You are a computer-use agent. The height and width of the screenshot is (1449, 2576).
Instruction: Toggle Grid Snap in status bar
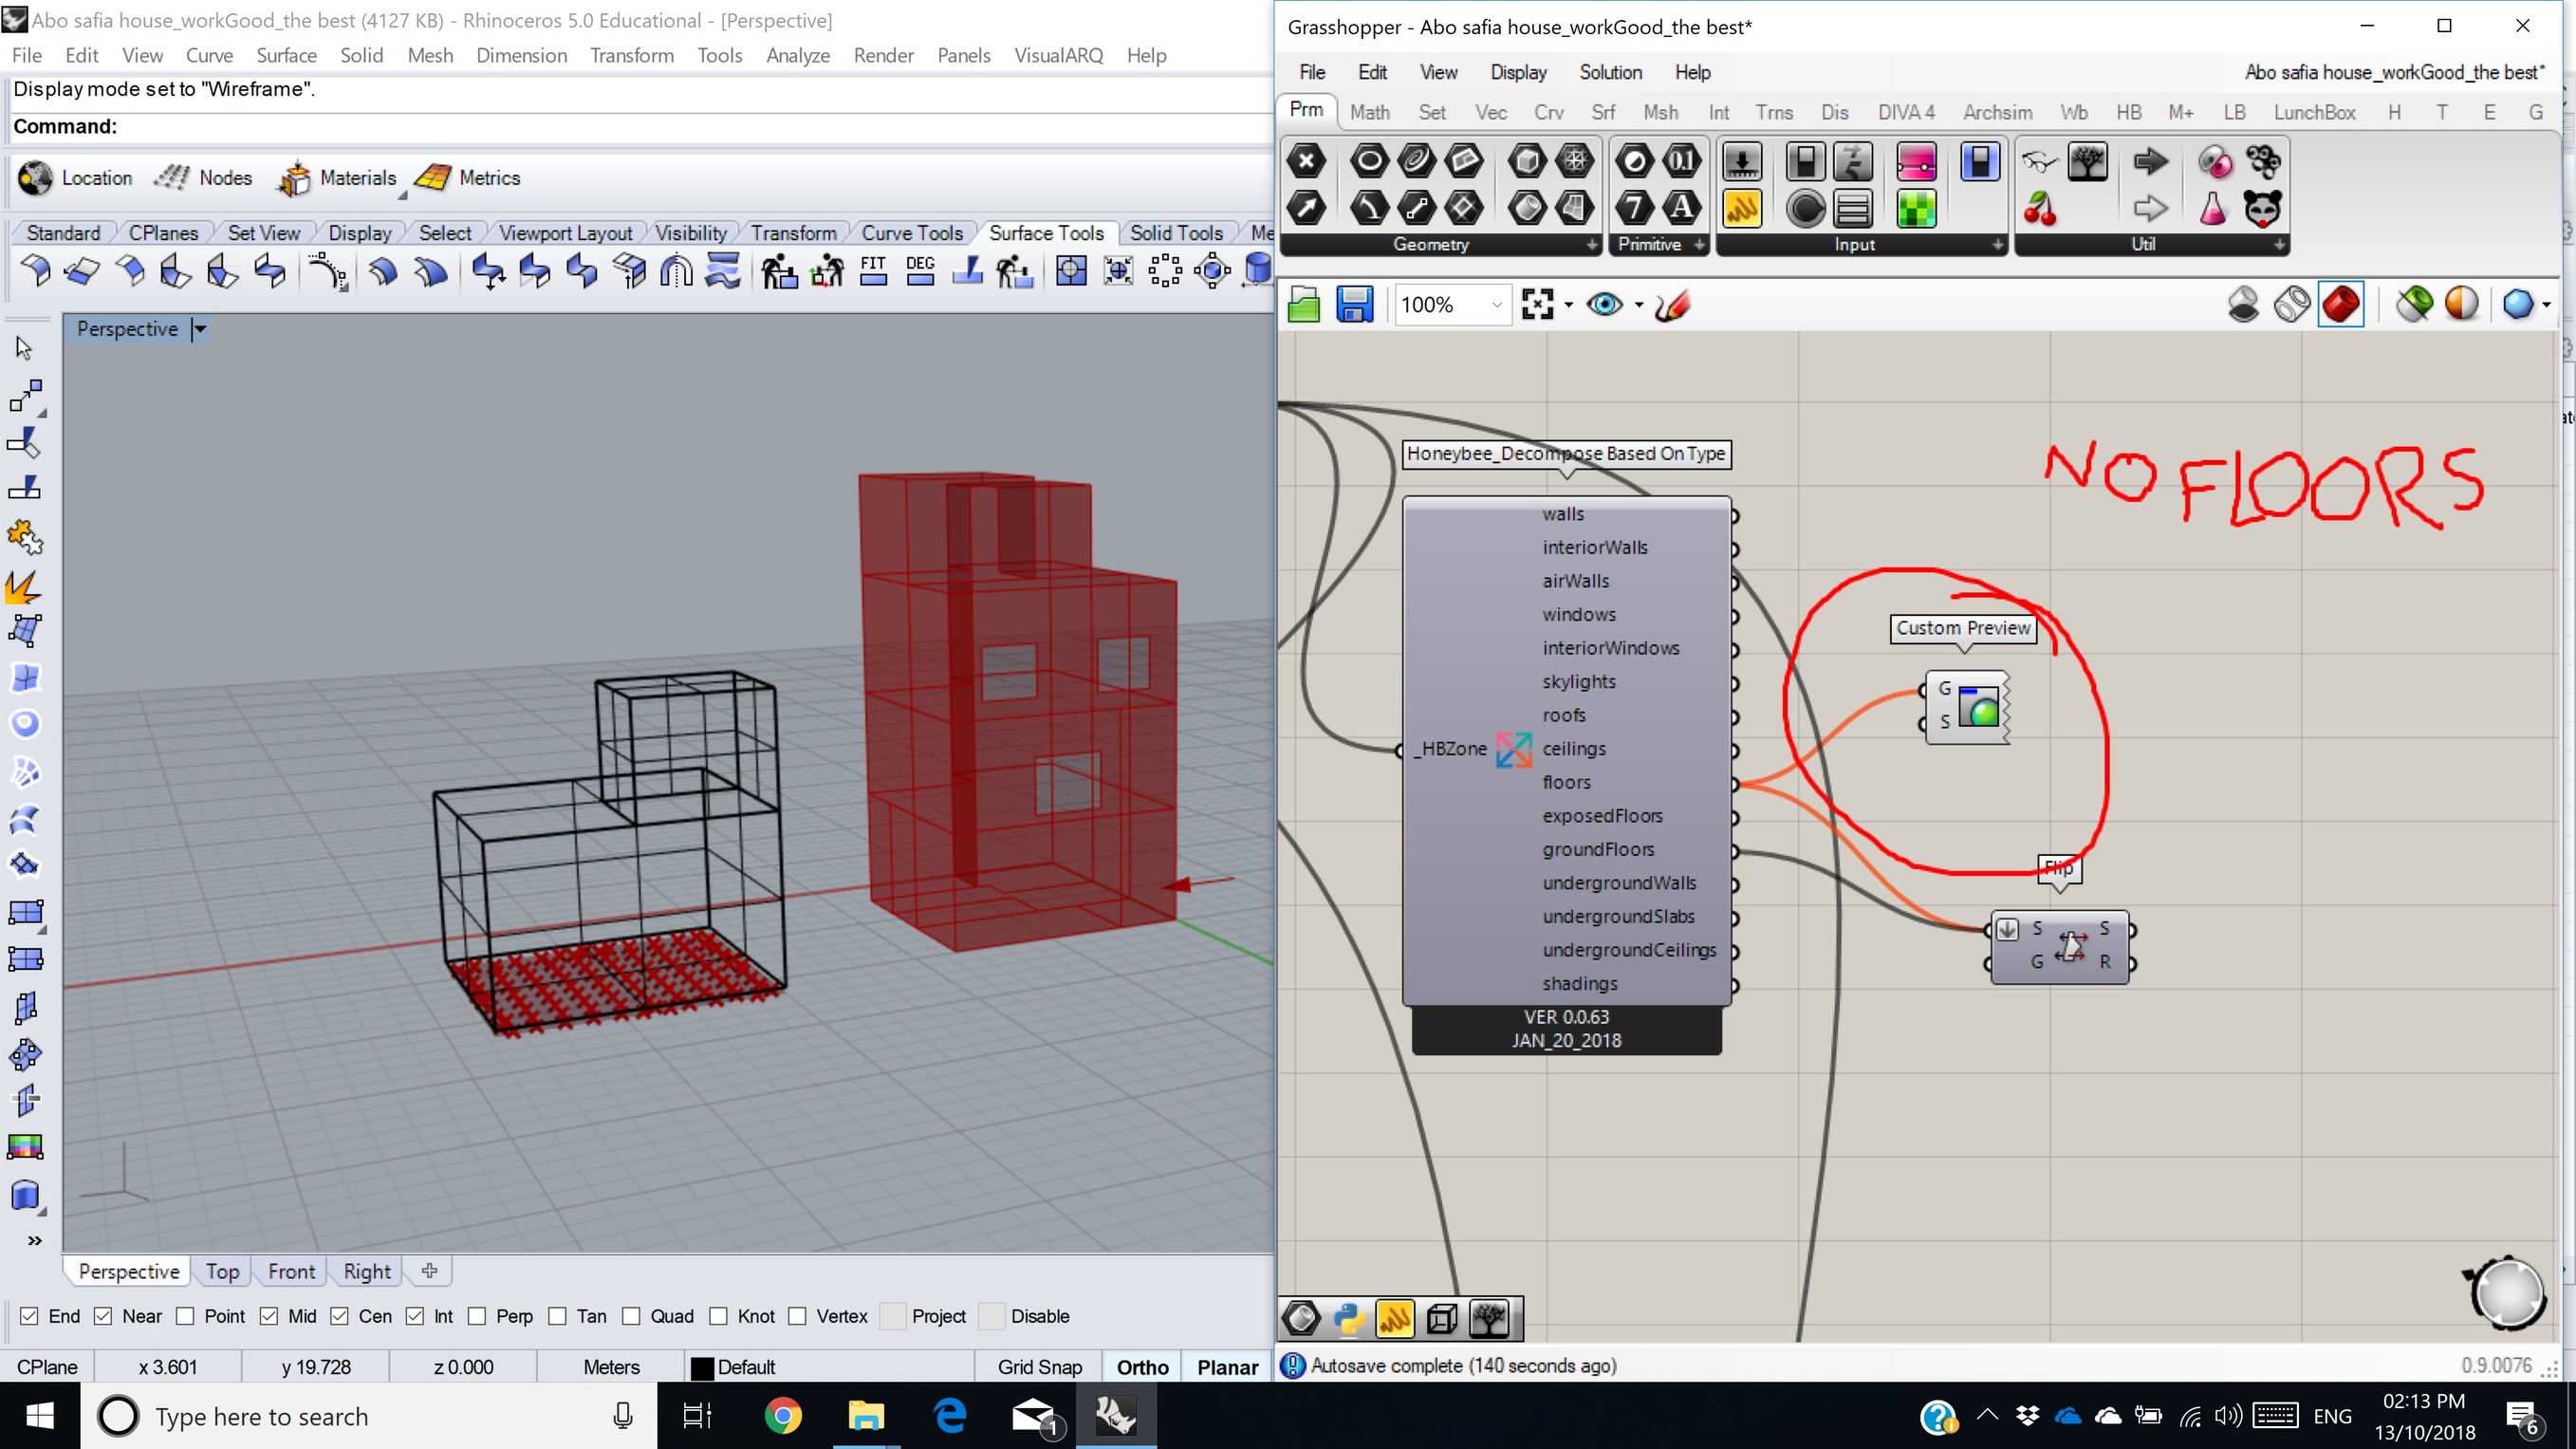1039,1367
